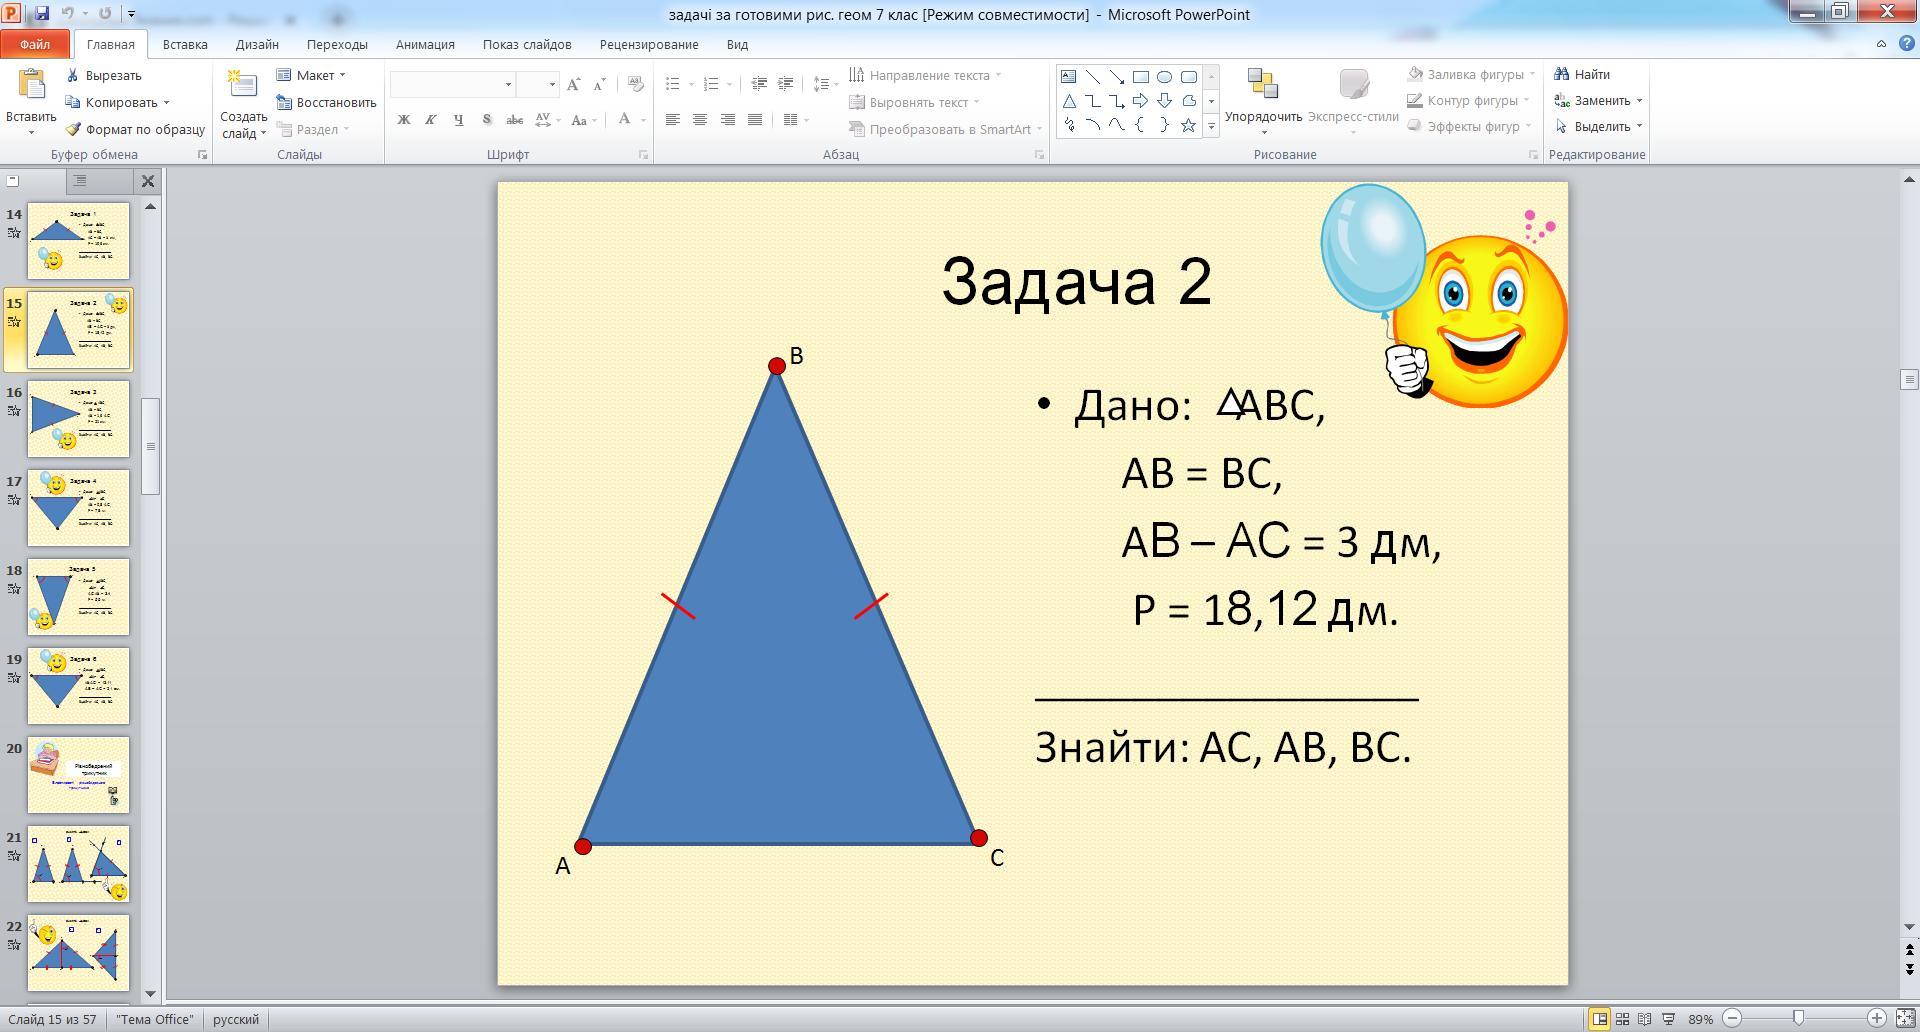The height and width of the screenshot is (1032, 1920).
Task: Switch to Slide Sorter view in the status bar
Action: point(1622,1019)
